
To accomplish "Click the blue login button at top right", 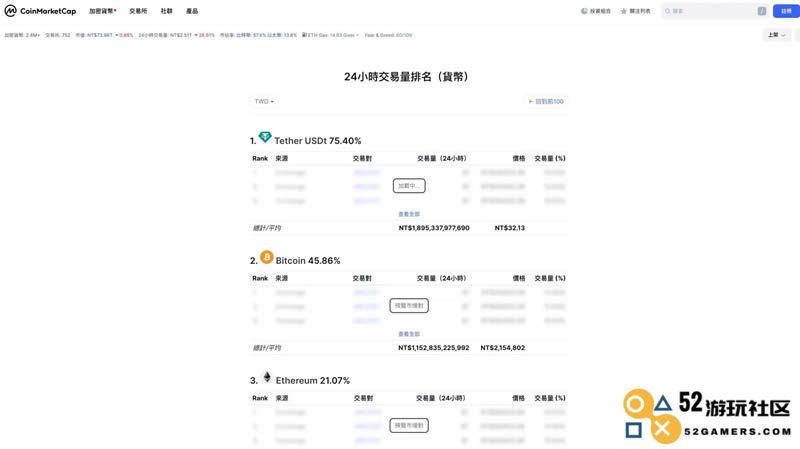I will [786, 11].
